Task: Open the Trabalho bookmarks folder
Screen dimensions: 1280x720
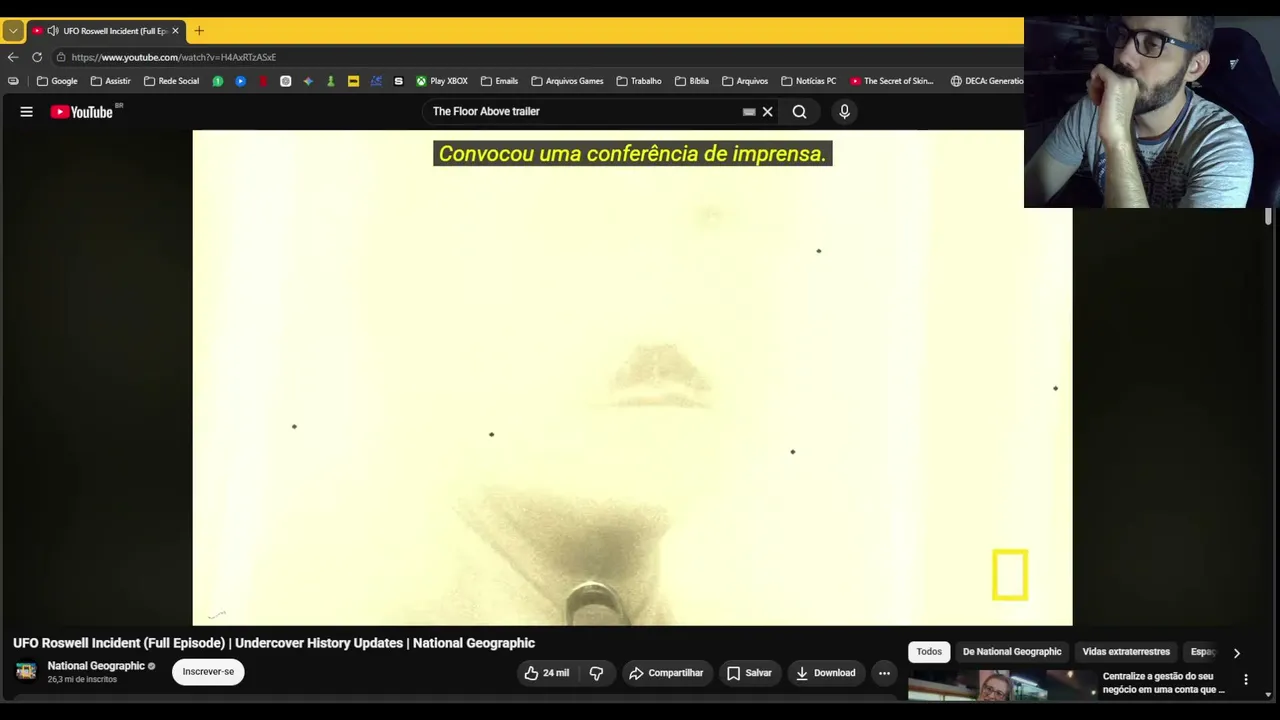Action: [x=638, y=81]
